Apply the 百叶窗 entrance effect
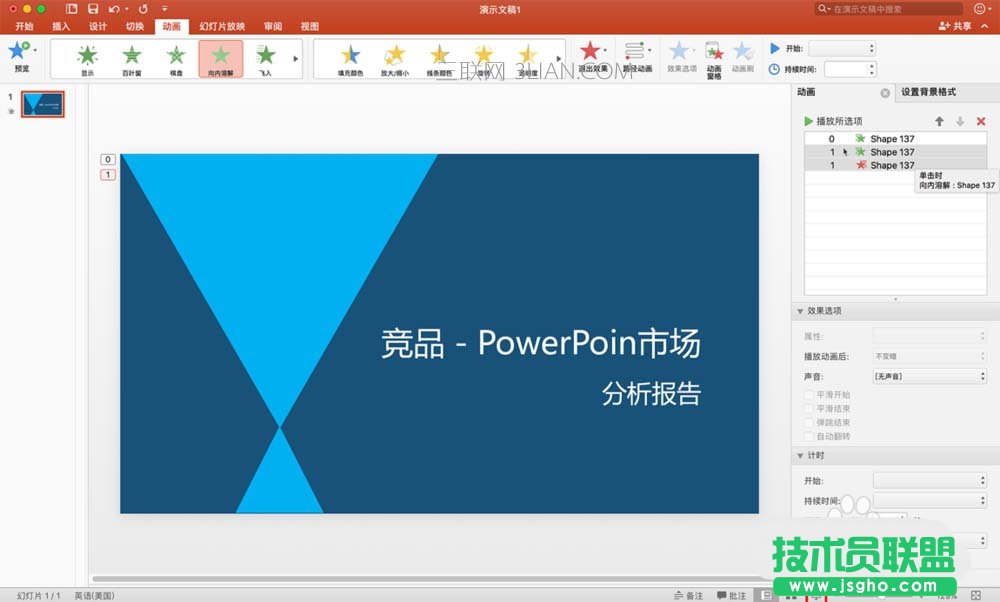This screenshot has height=602, width=1000. pyautogui.click(x=131, y=59)
